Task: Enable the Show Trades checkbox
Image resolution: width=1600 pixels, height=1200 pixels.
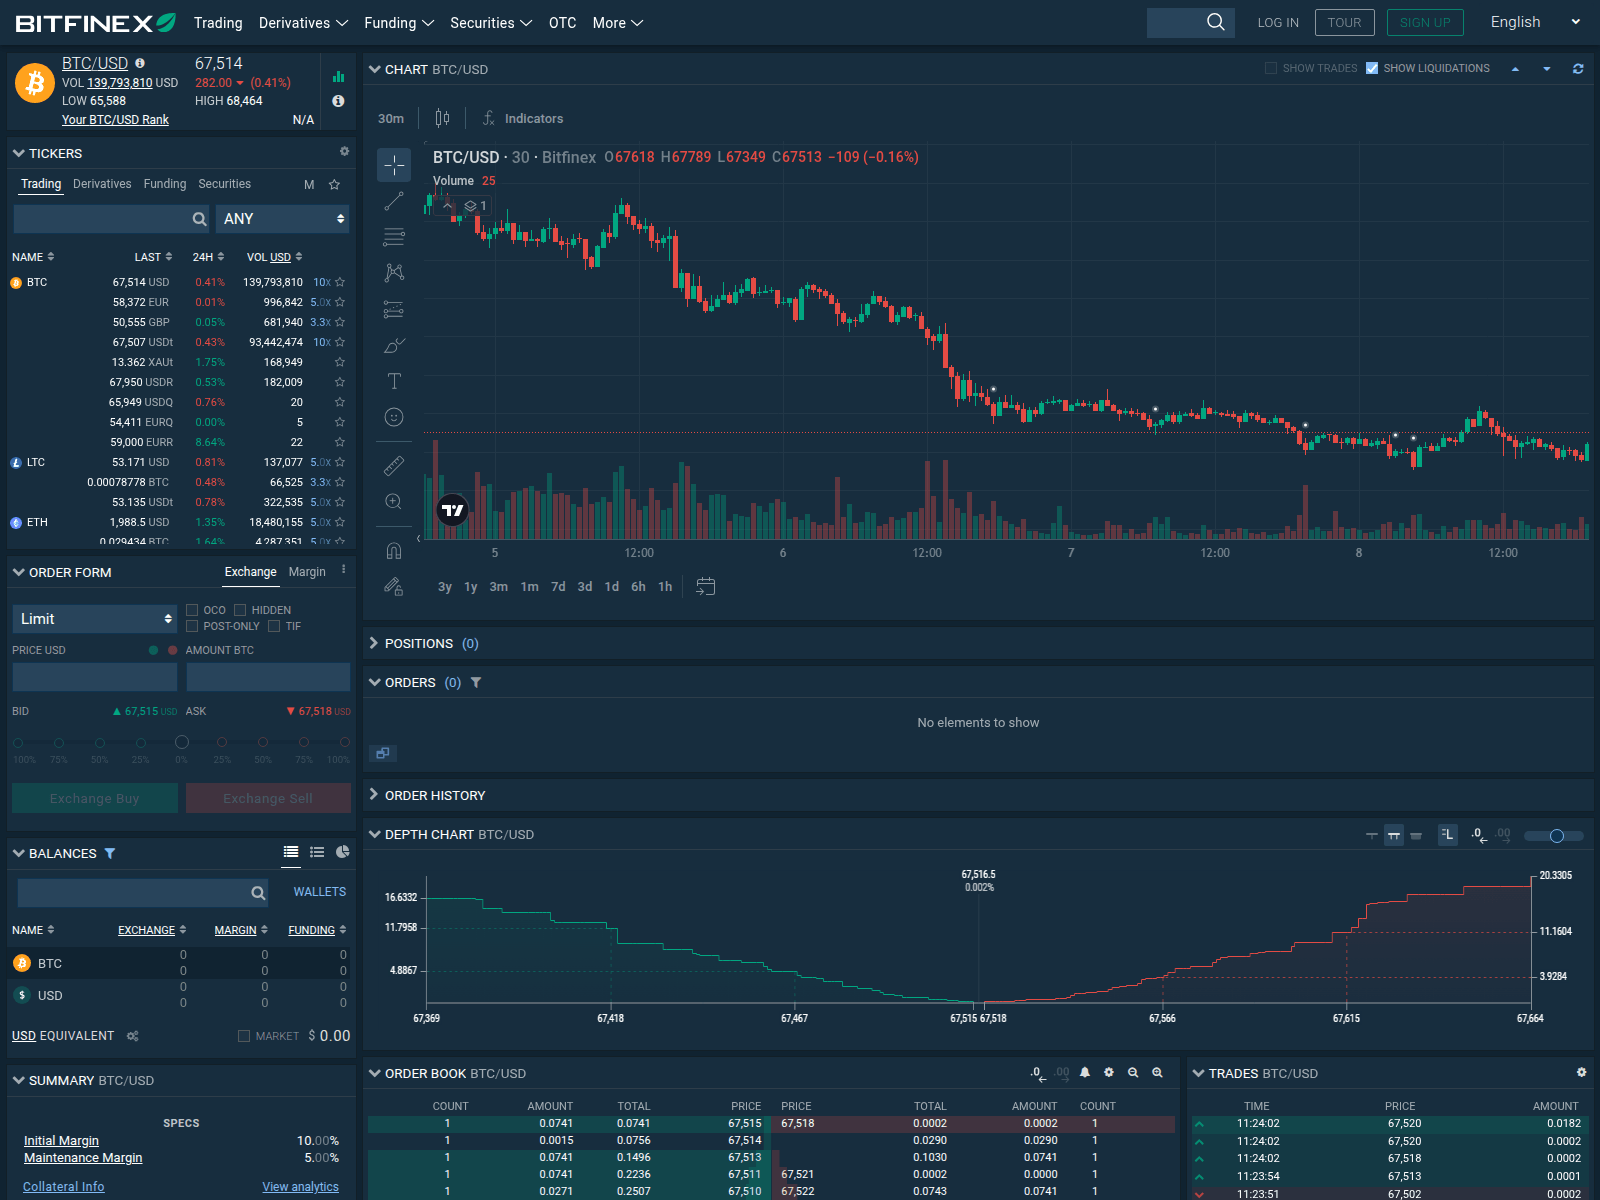Action: click(x=1270, y=68)
